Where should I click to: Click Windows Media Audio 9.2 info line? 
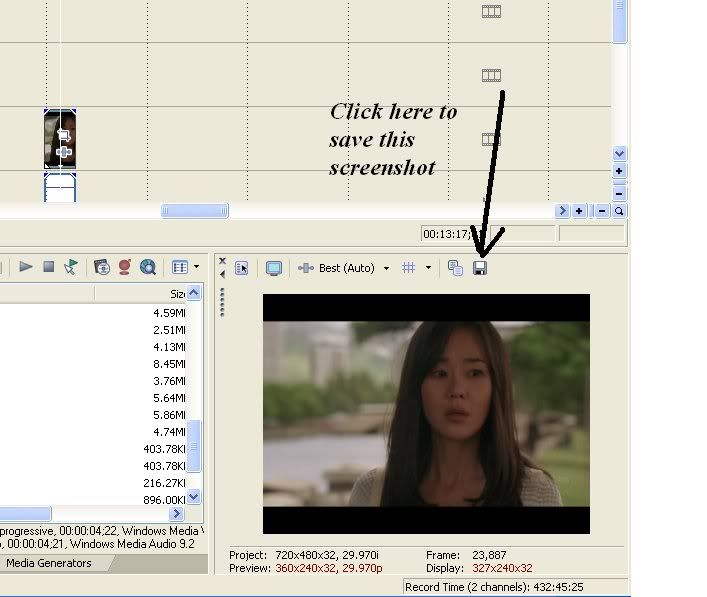click(97, 544)
